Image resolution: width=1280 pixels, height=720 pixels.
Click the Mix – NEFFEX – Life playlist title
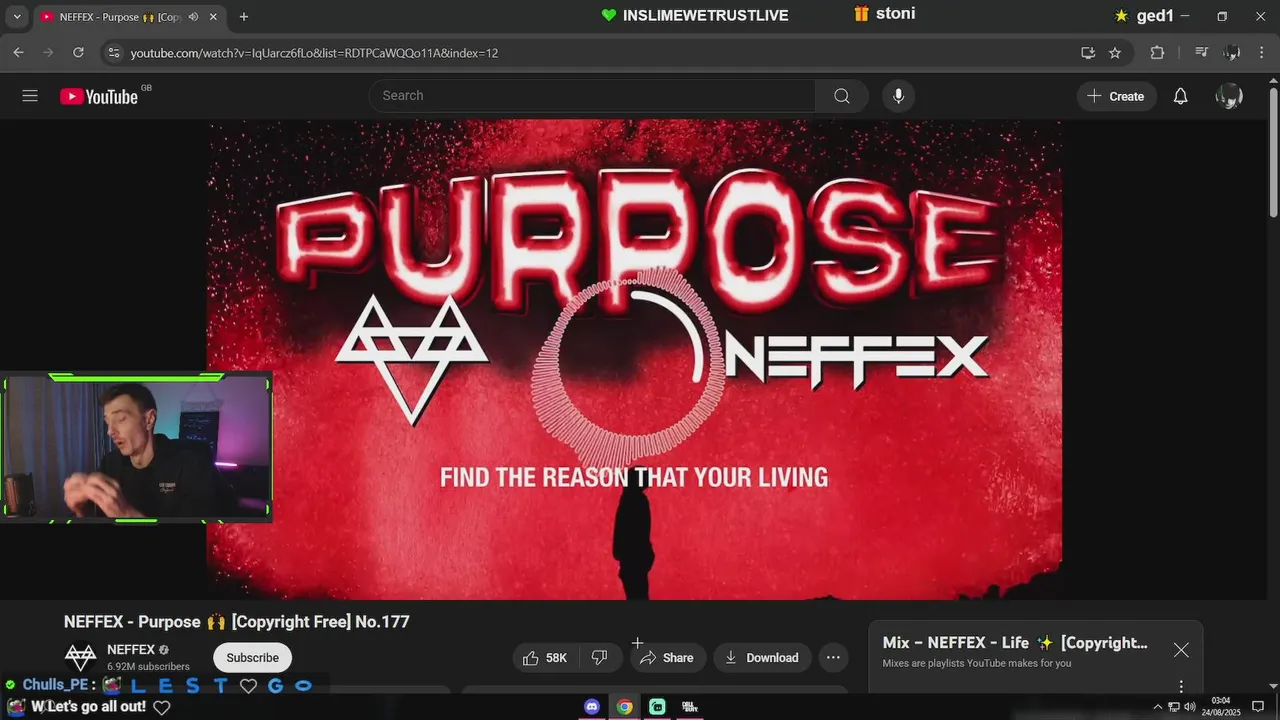coord(1015,643)
